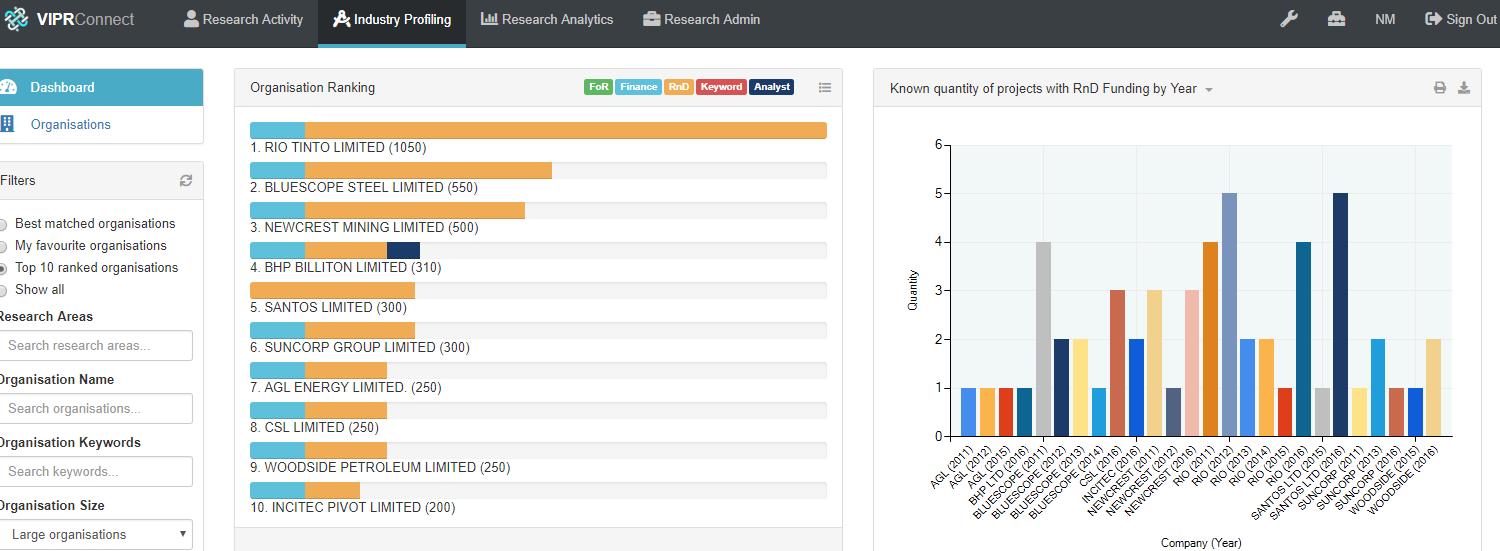Screen dimensions: 1500x551
Task: Click NEWCREST MINING LIMITED (500) label
Action: [x=364, y=228]
